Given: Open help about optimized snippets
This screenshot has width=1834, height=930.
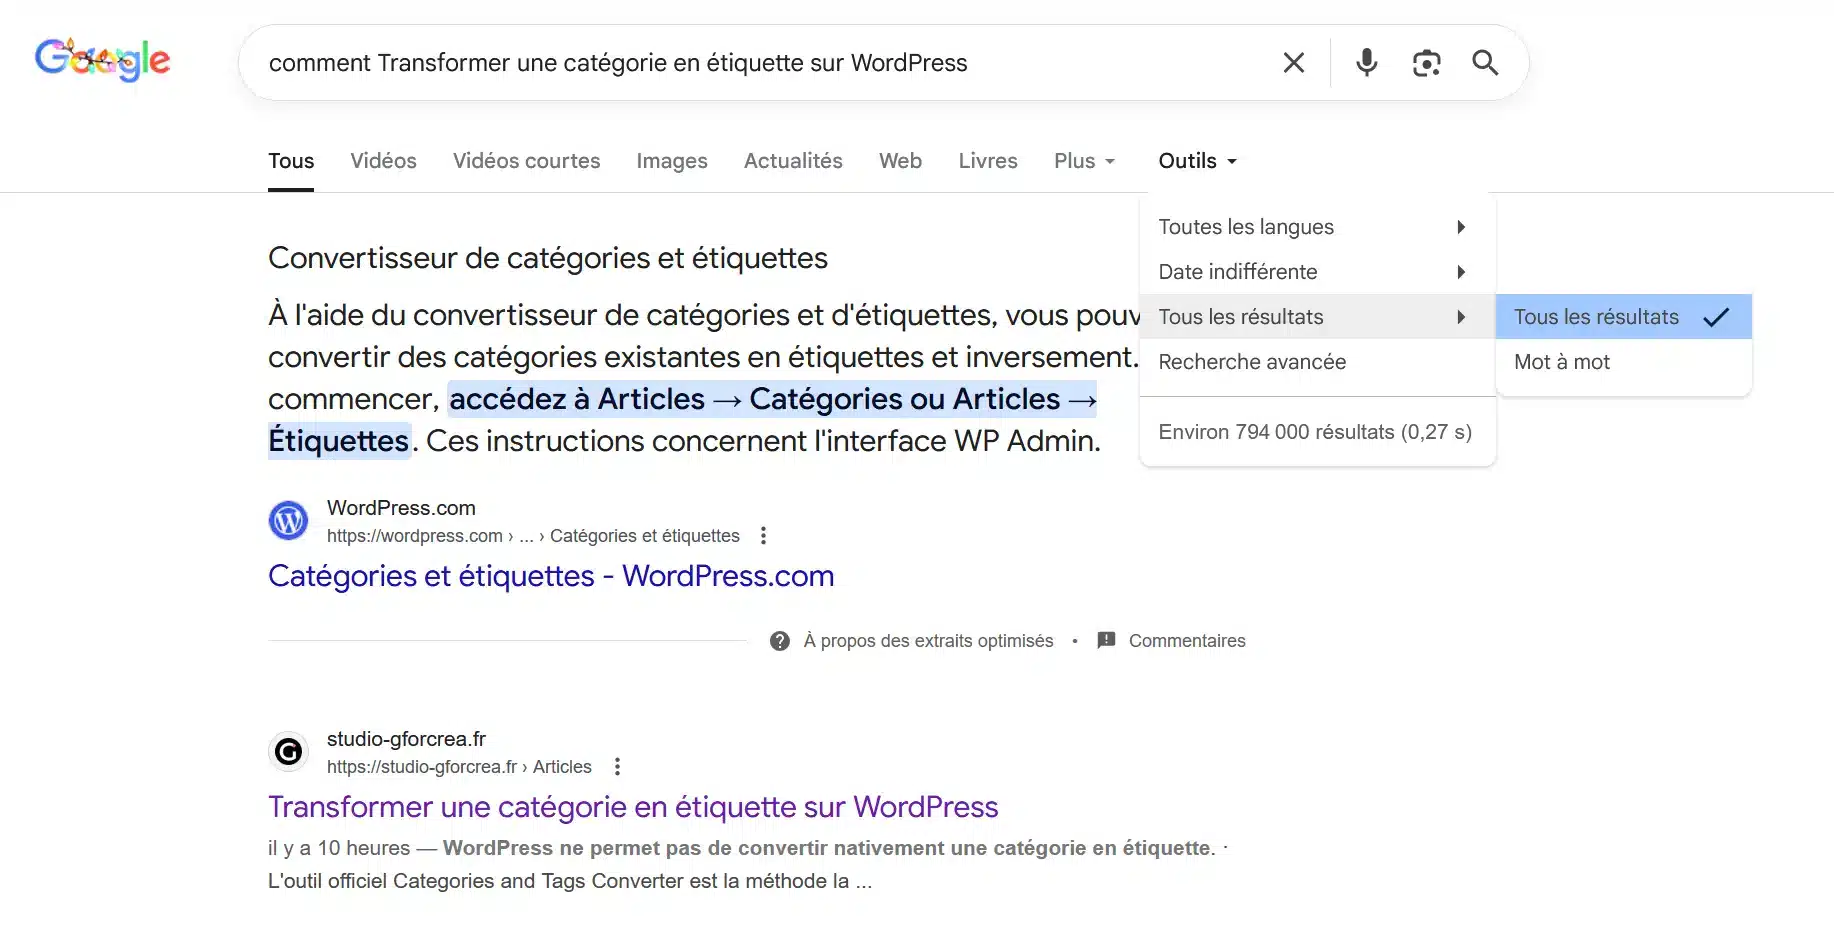Looking at the screenshot, I should coord(779,640).
